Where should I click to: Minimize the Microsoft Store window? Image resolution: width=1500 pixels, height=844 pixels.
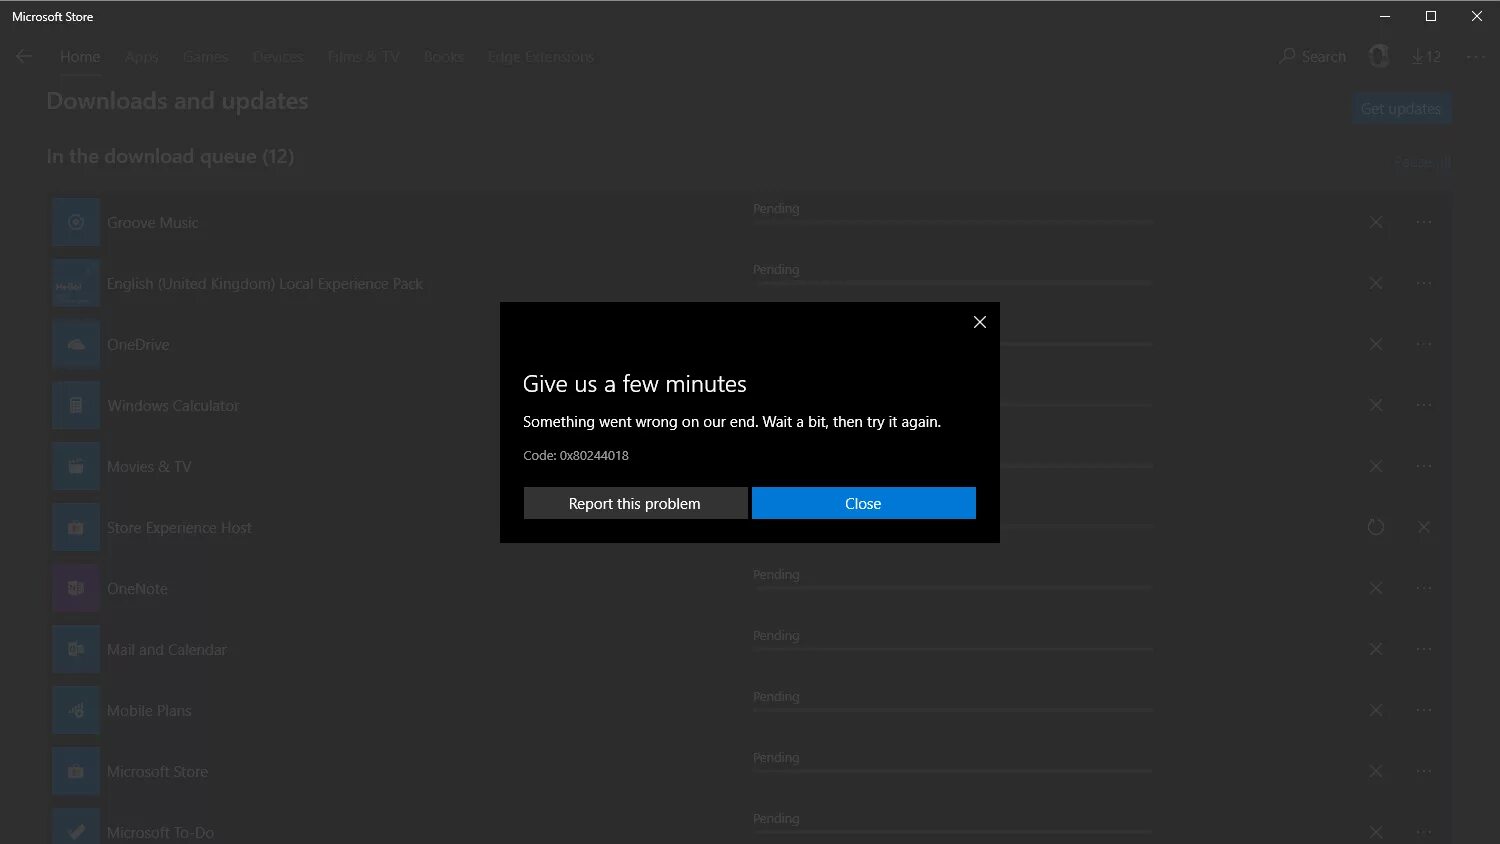(x=1385, y=16)
